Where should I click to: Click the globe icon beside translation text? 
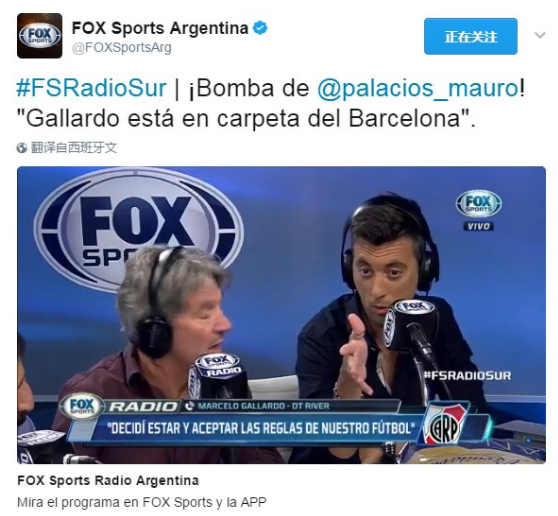point(22,148)
